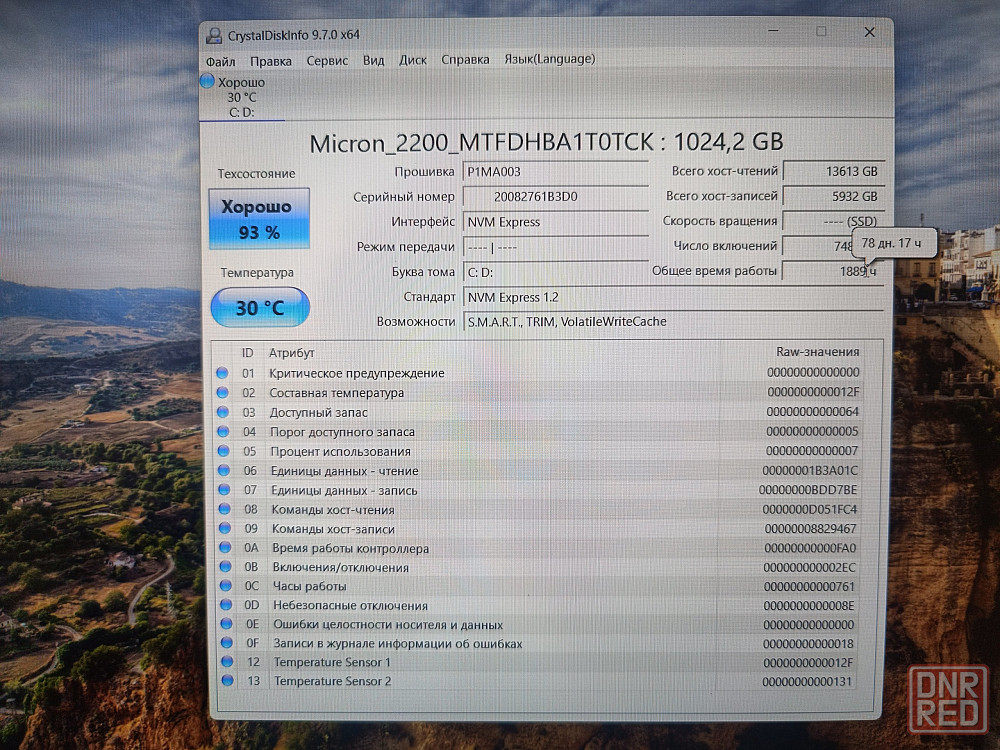This screenshot has width=1000, height=750.
Task: Open the Язык(Language) menu
Action: pyautogui.click(x=549, y=59)
